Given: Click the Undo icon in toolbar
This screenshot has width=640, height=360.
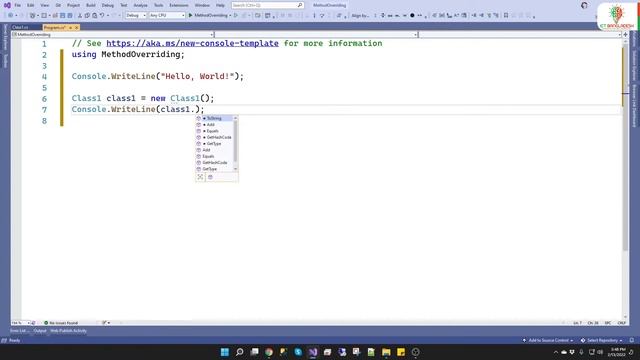Looking at the screenshot, I should [102, 15].
